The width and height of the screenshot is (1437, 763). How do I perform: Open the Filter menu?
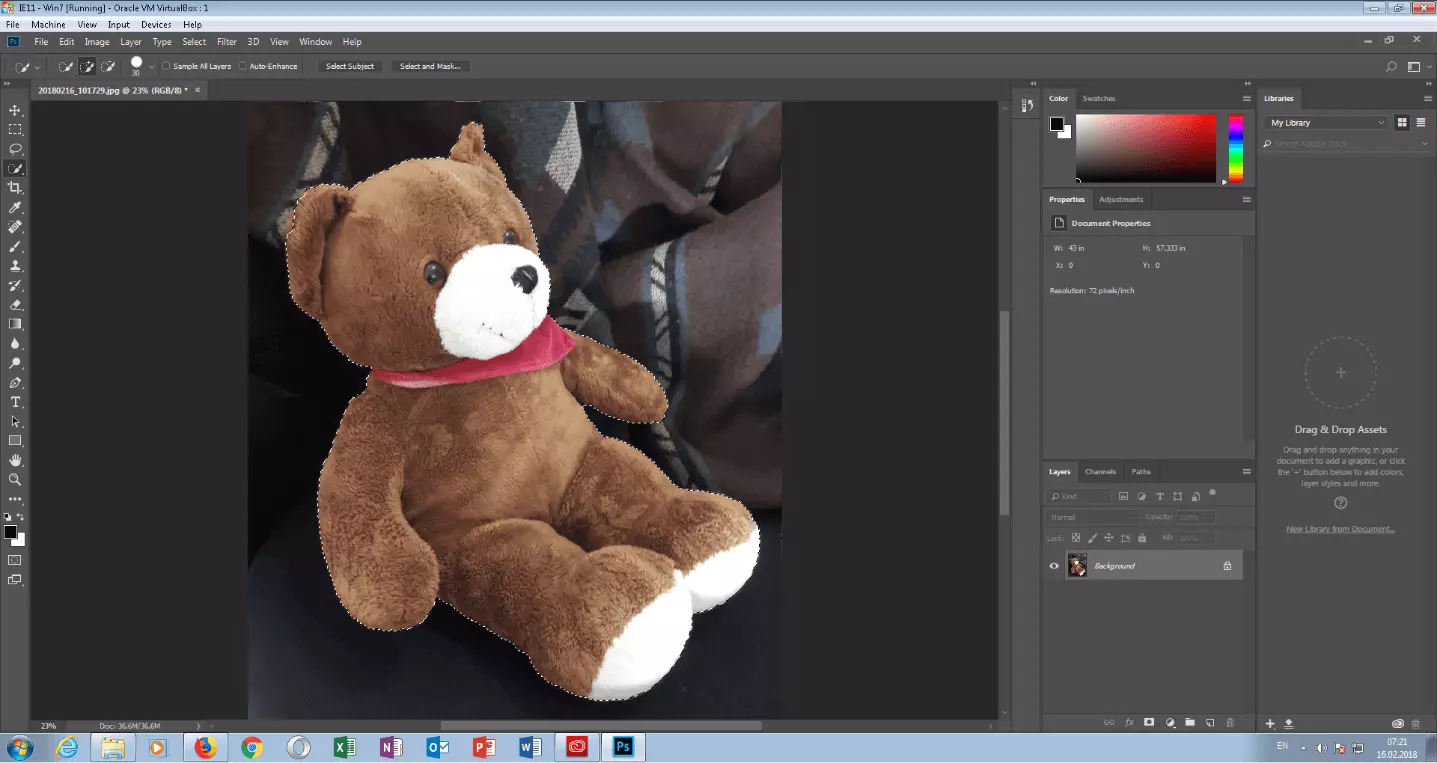click(x=227, y=42)
